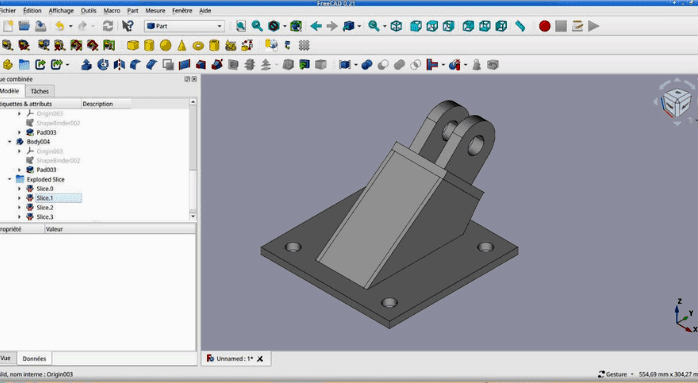Switch to right view
Screen dimensions: 698x383
[x=448, y=26]
